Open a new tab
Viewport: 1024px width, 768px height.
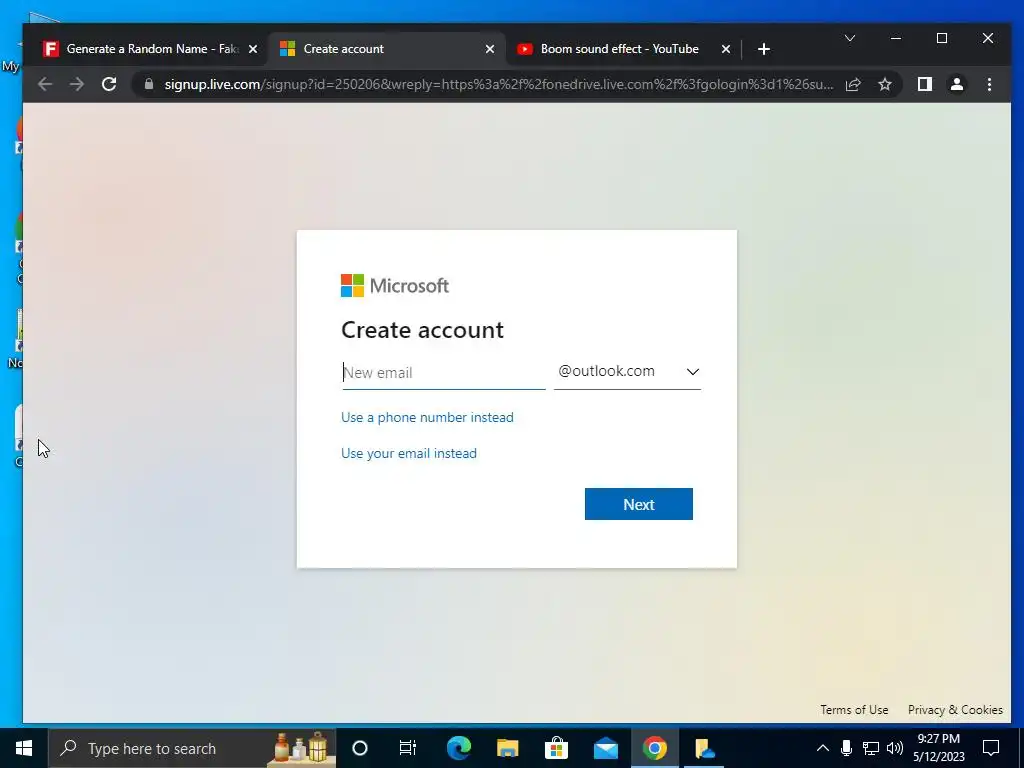(x=763, y=49)
